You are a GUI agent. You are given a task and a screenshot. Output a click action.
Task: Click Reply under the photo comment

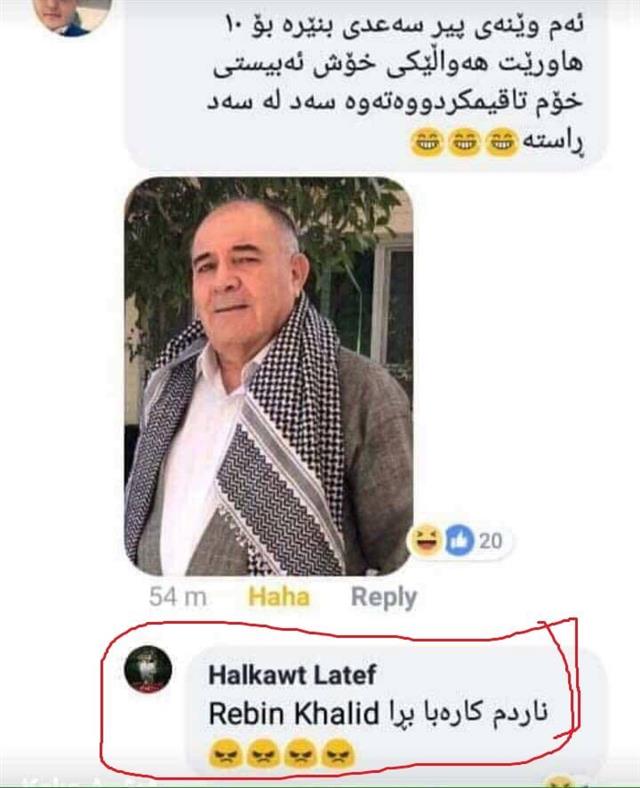384,597
